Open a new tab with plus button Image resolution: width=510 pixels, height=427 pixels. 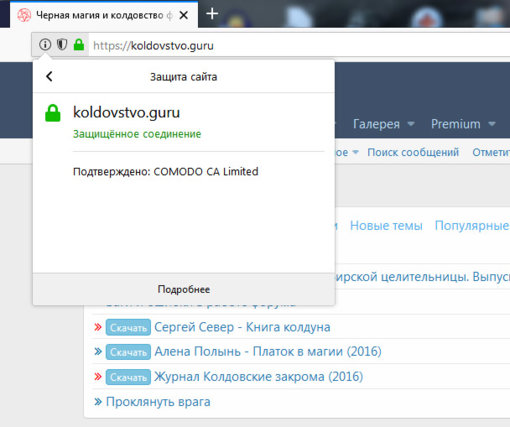tap(212, 14)
